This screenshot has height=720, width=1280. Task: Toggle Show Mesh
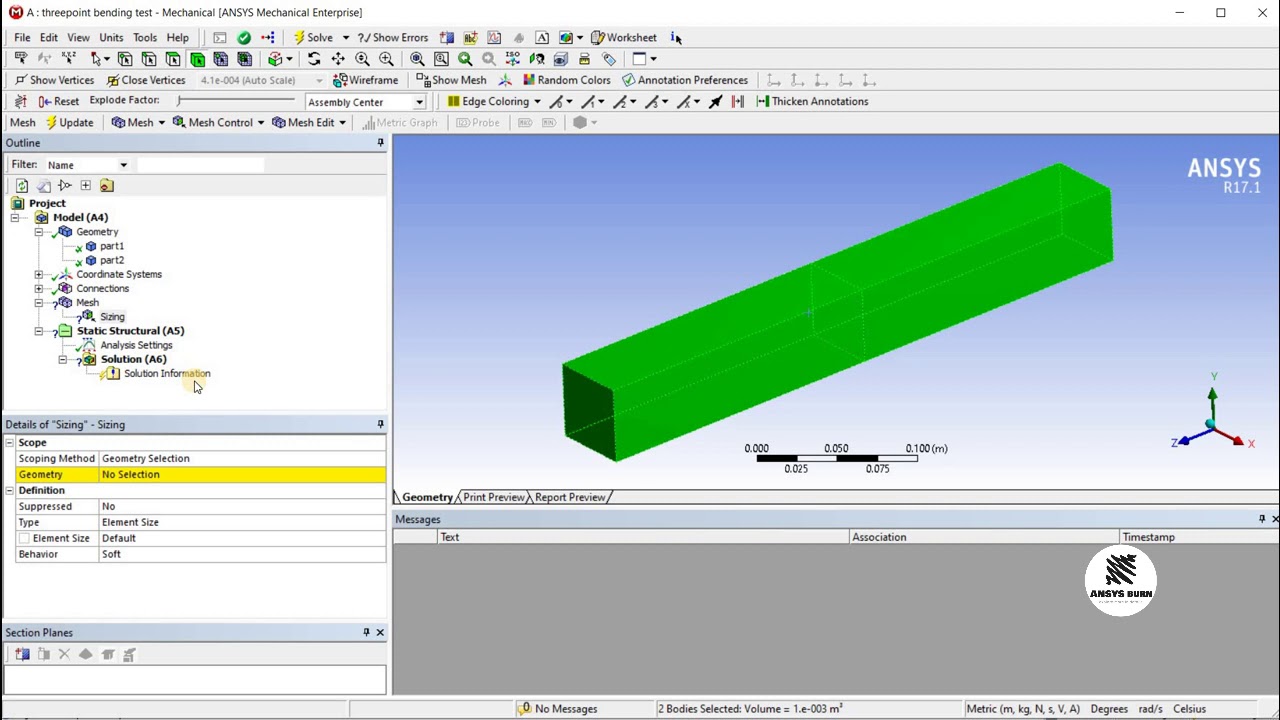(x=451, y=80)
